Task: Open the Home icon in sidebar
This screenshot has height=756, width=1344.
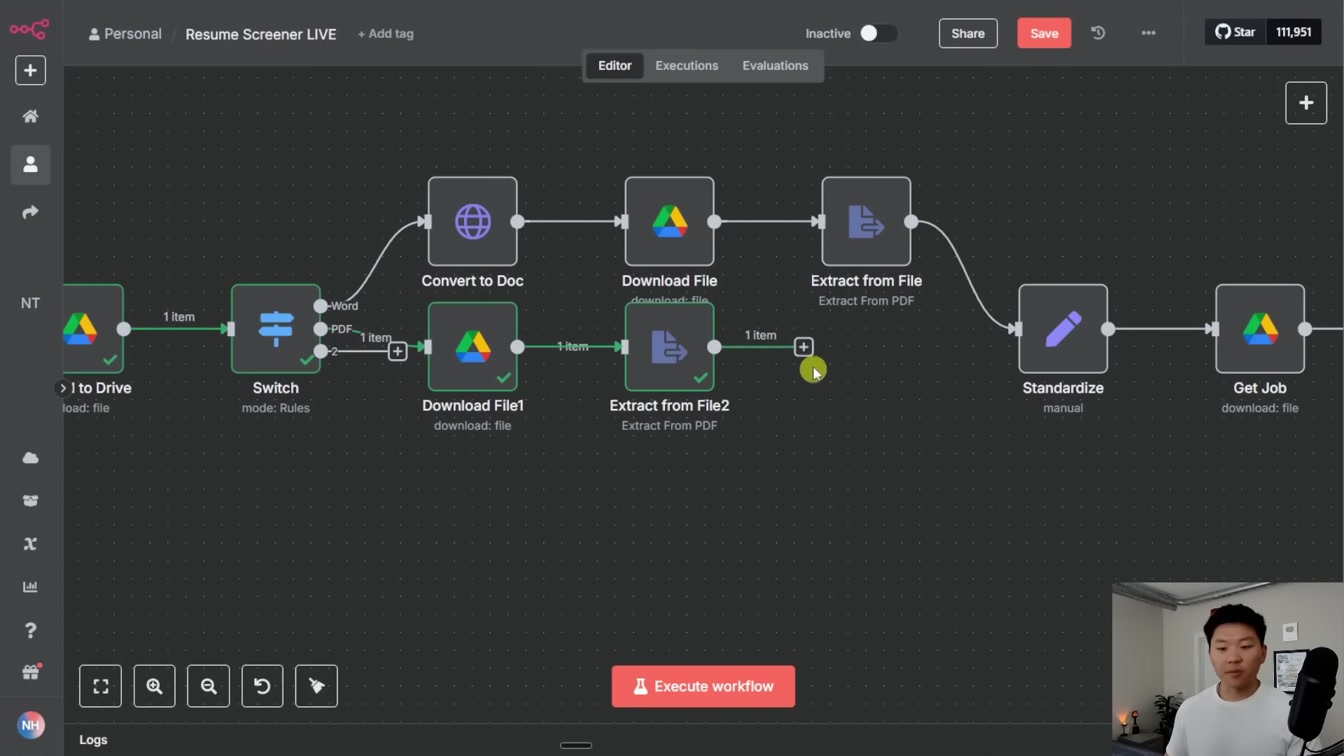Action: [30, 117]
